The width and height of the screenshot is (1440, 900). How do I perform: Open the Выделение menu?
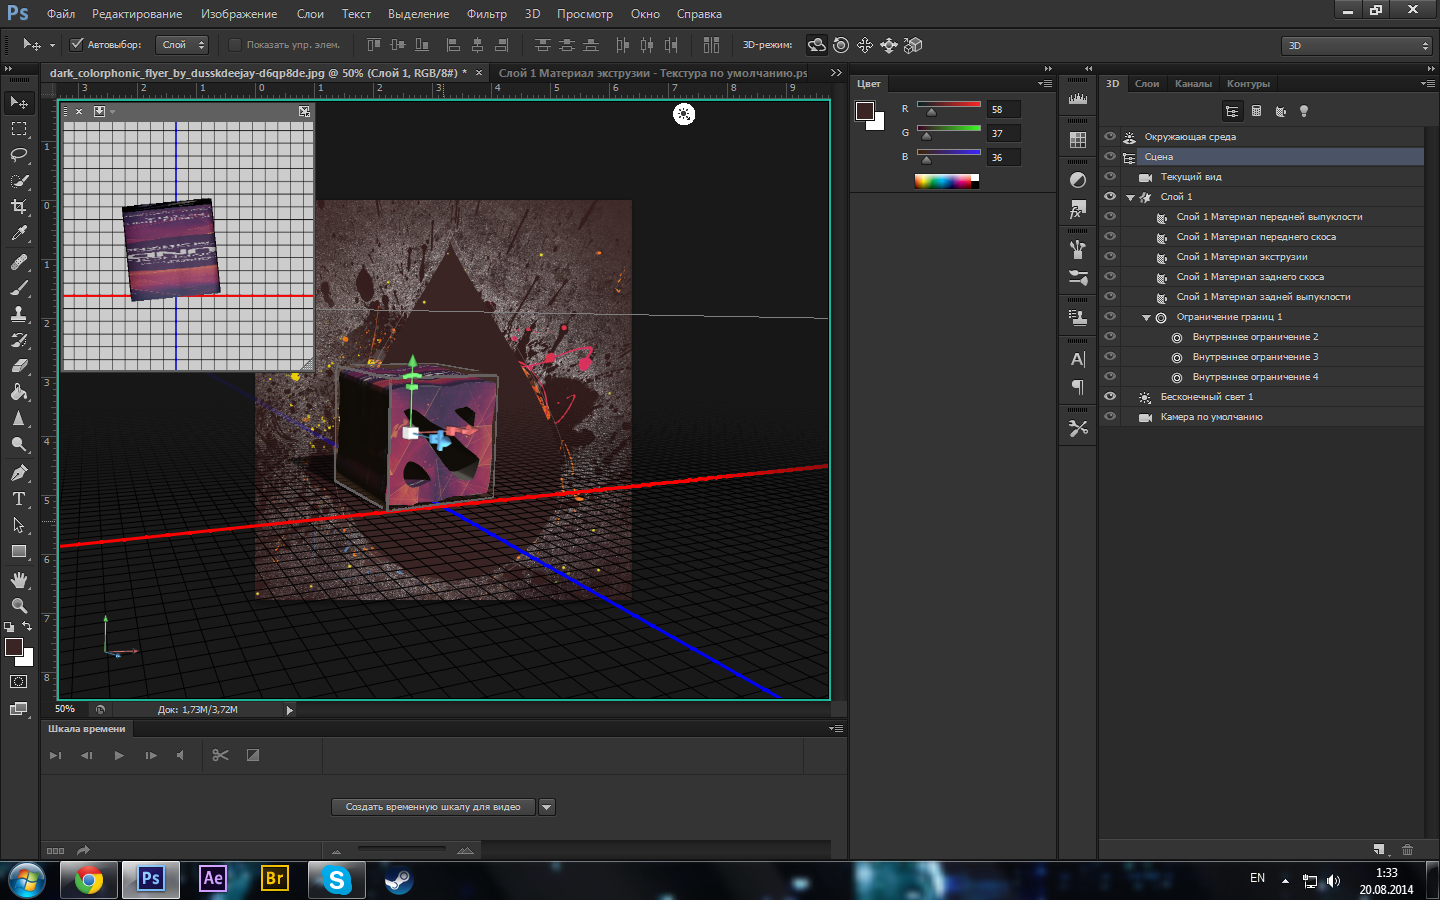coord(418,14)
